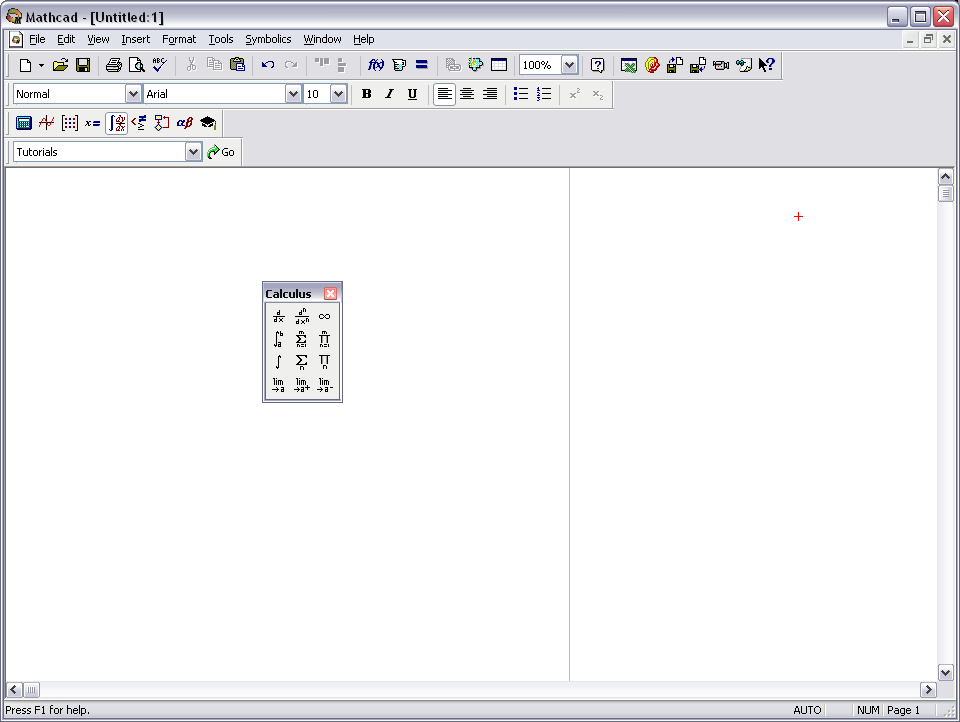Expand the 100% zoom dropdown
Viewport: 960px width, 722px height.
[x=569, y=65]
